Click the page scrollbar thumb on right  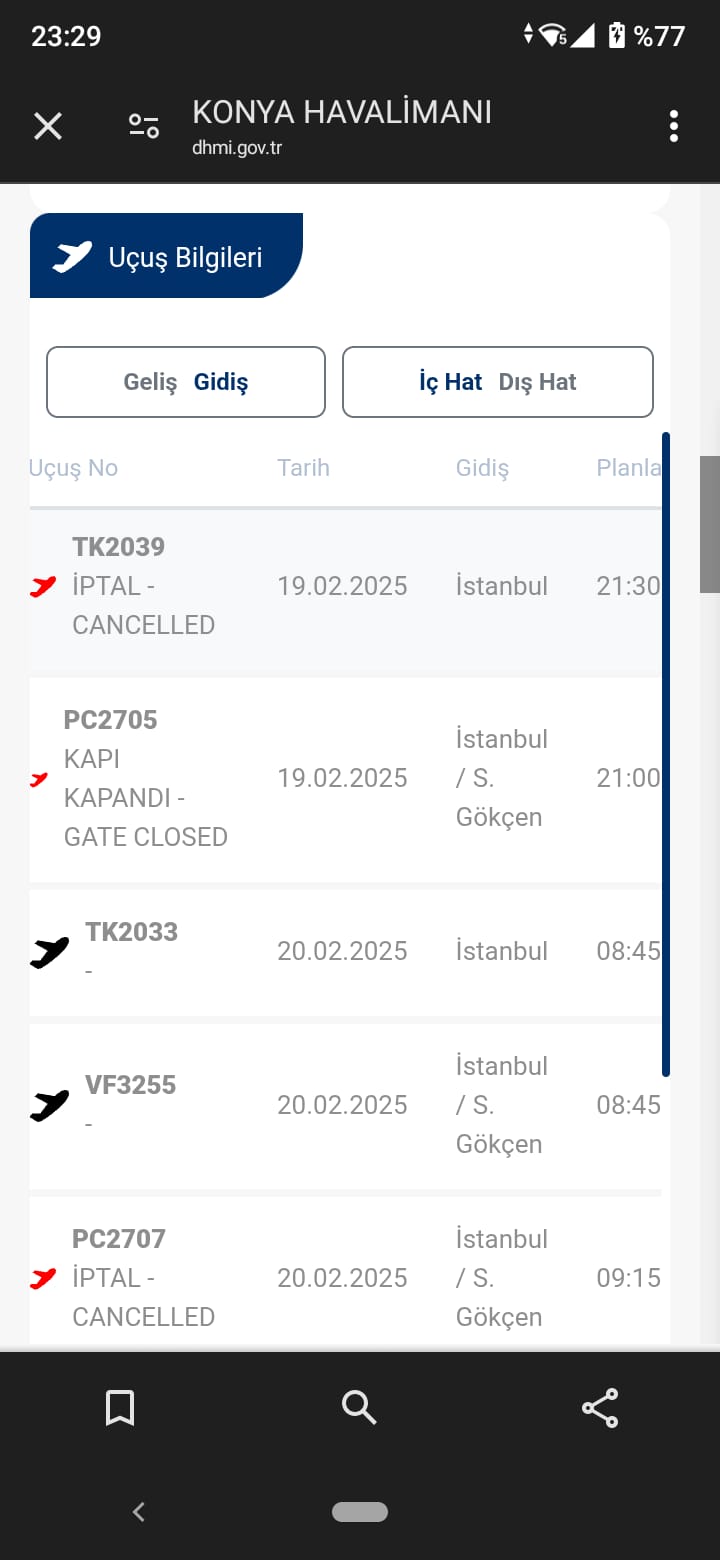pos(710,524)
